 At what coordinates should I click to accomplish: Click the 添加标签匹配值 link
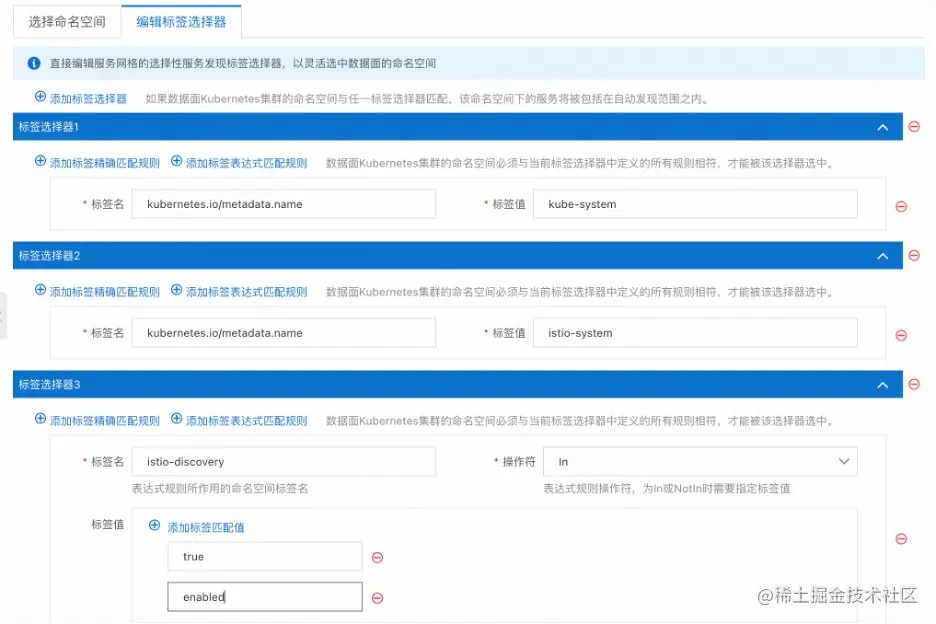coord(205,527)
